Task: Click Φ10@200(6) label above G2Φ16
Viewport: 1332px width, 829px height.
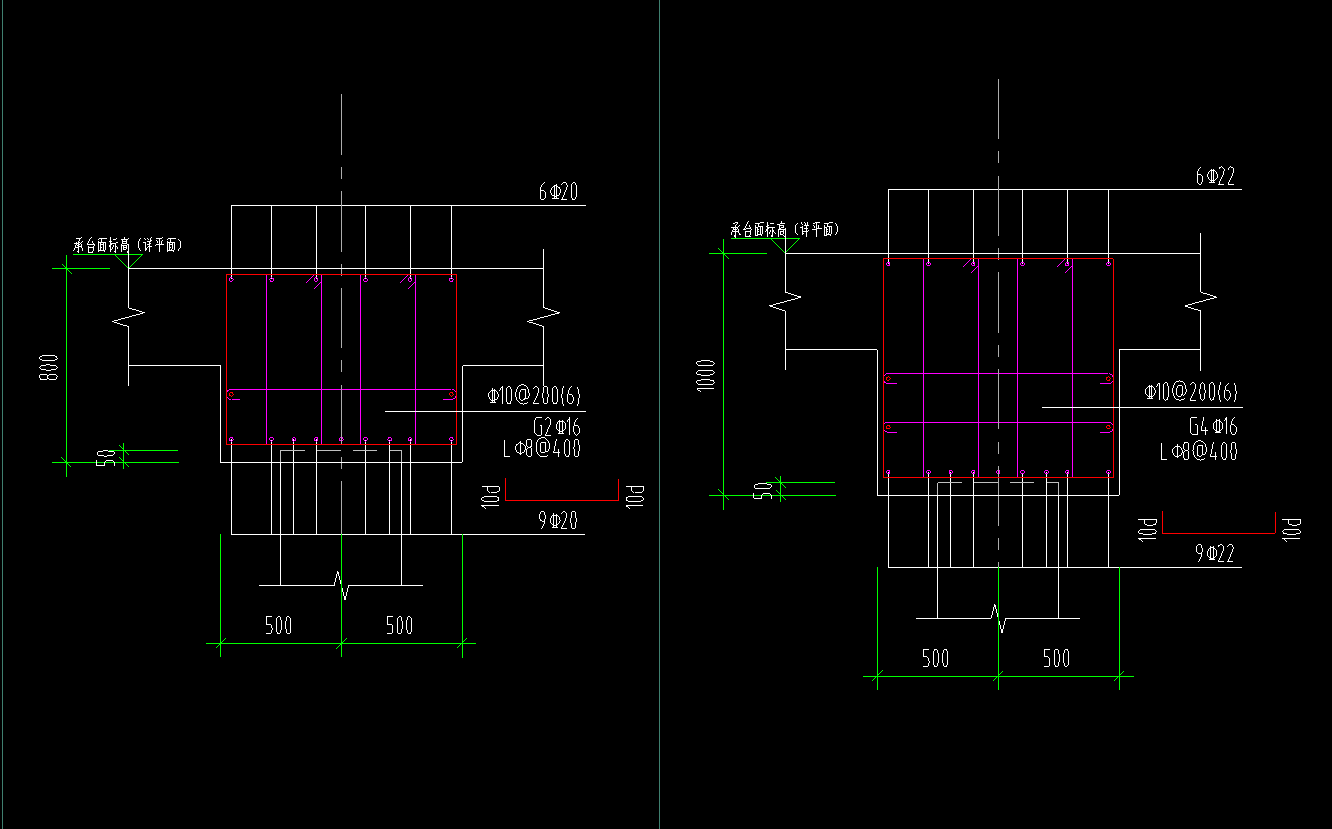Action: [535, 397]
